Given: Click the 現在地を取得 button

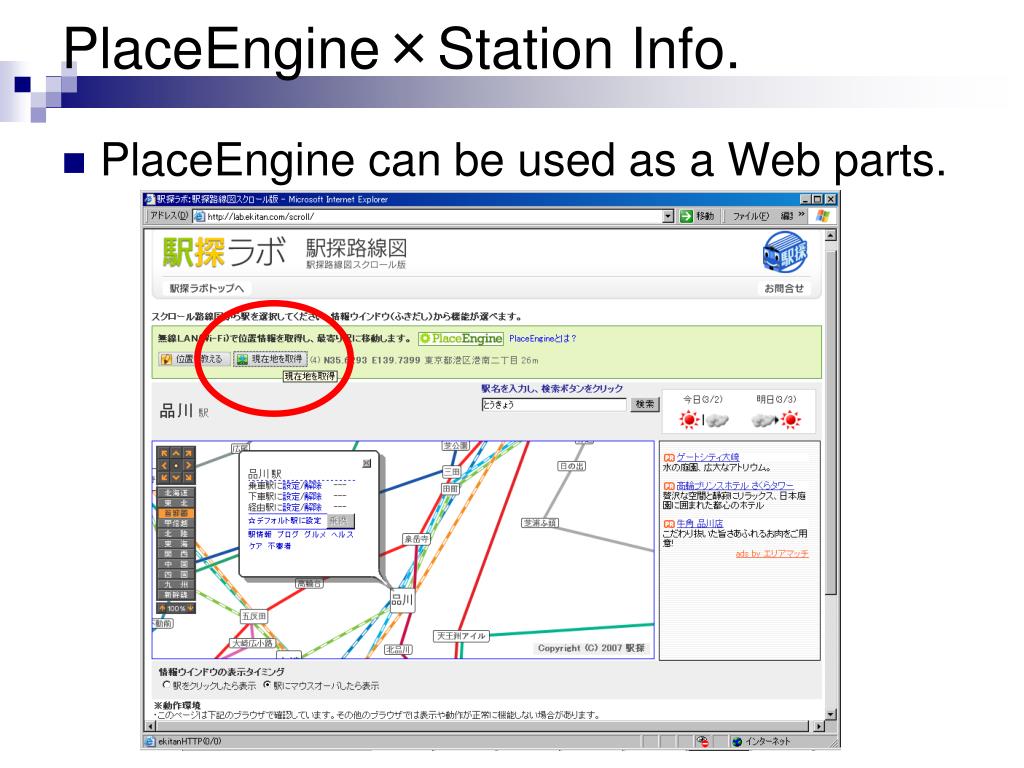Looking at the screenshot, I should point(270,359).
